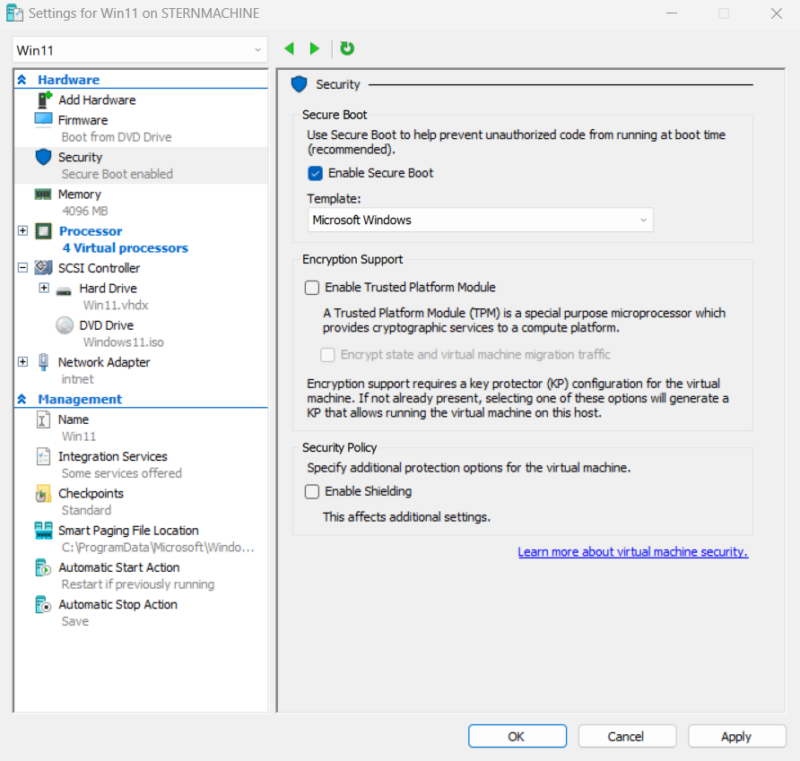Click the Automatic Stop Action icon
The height and width of the screenshot is (761, 800).
(x=43, y=604)
